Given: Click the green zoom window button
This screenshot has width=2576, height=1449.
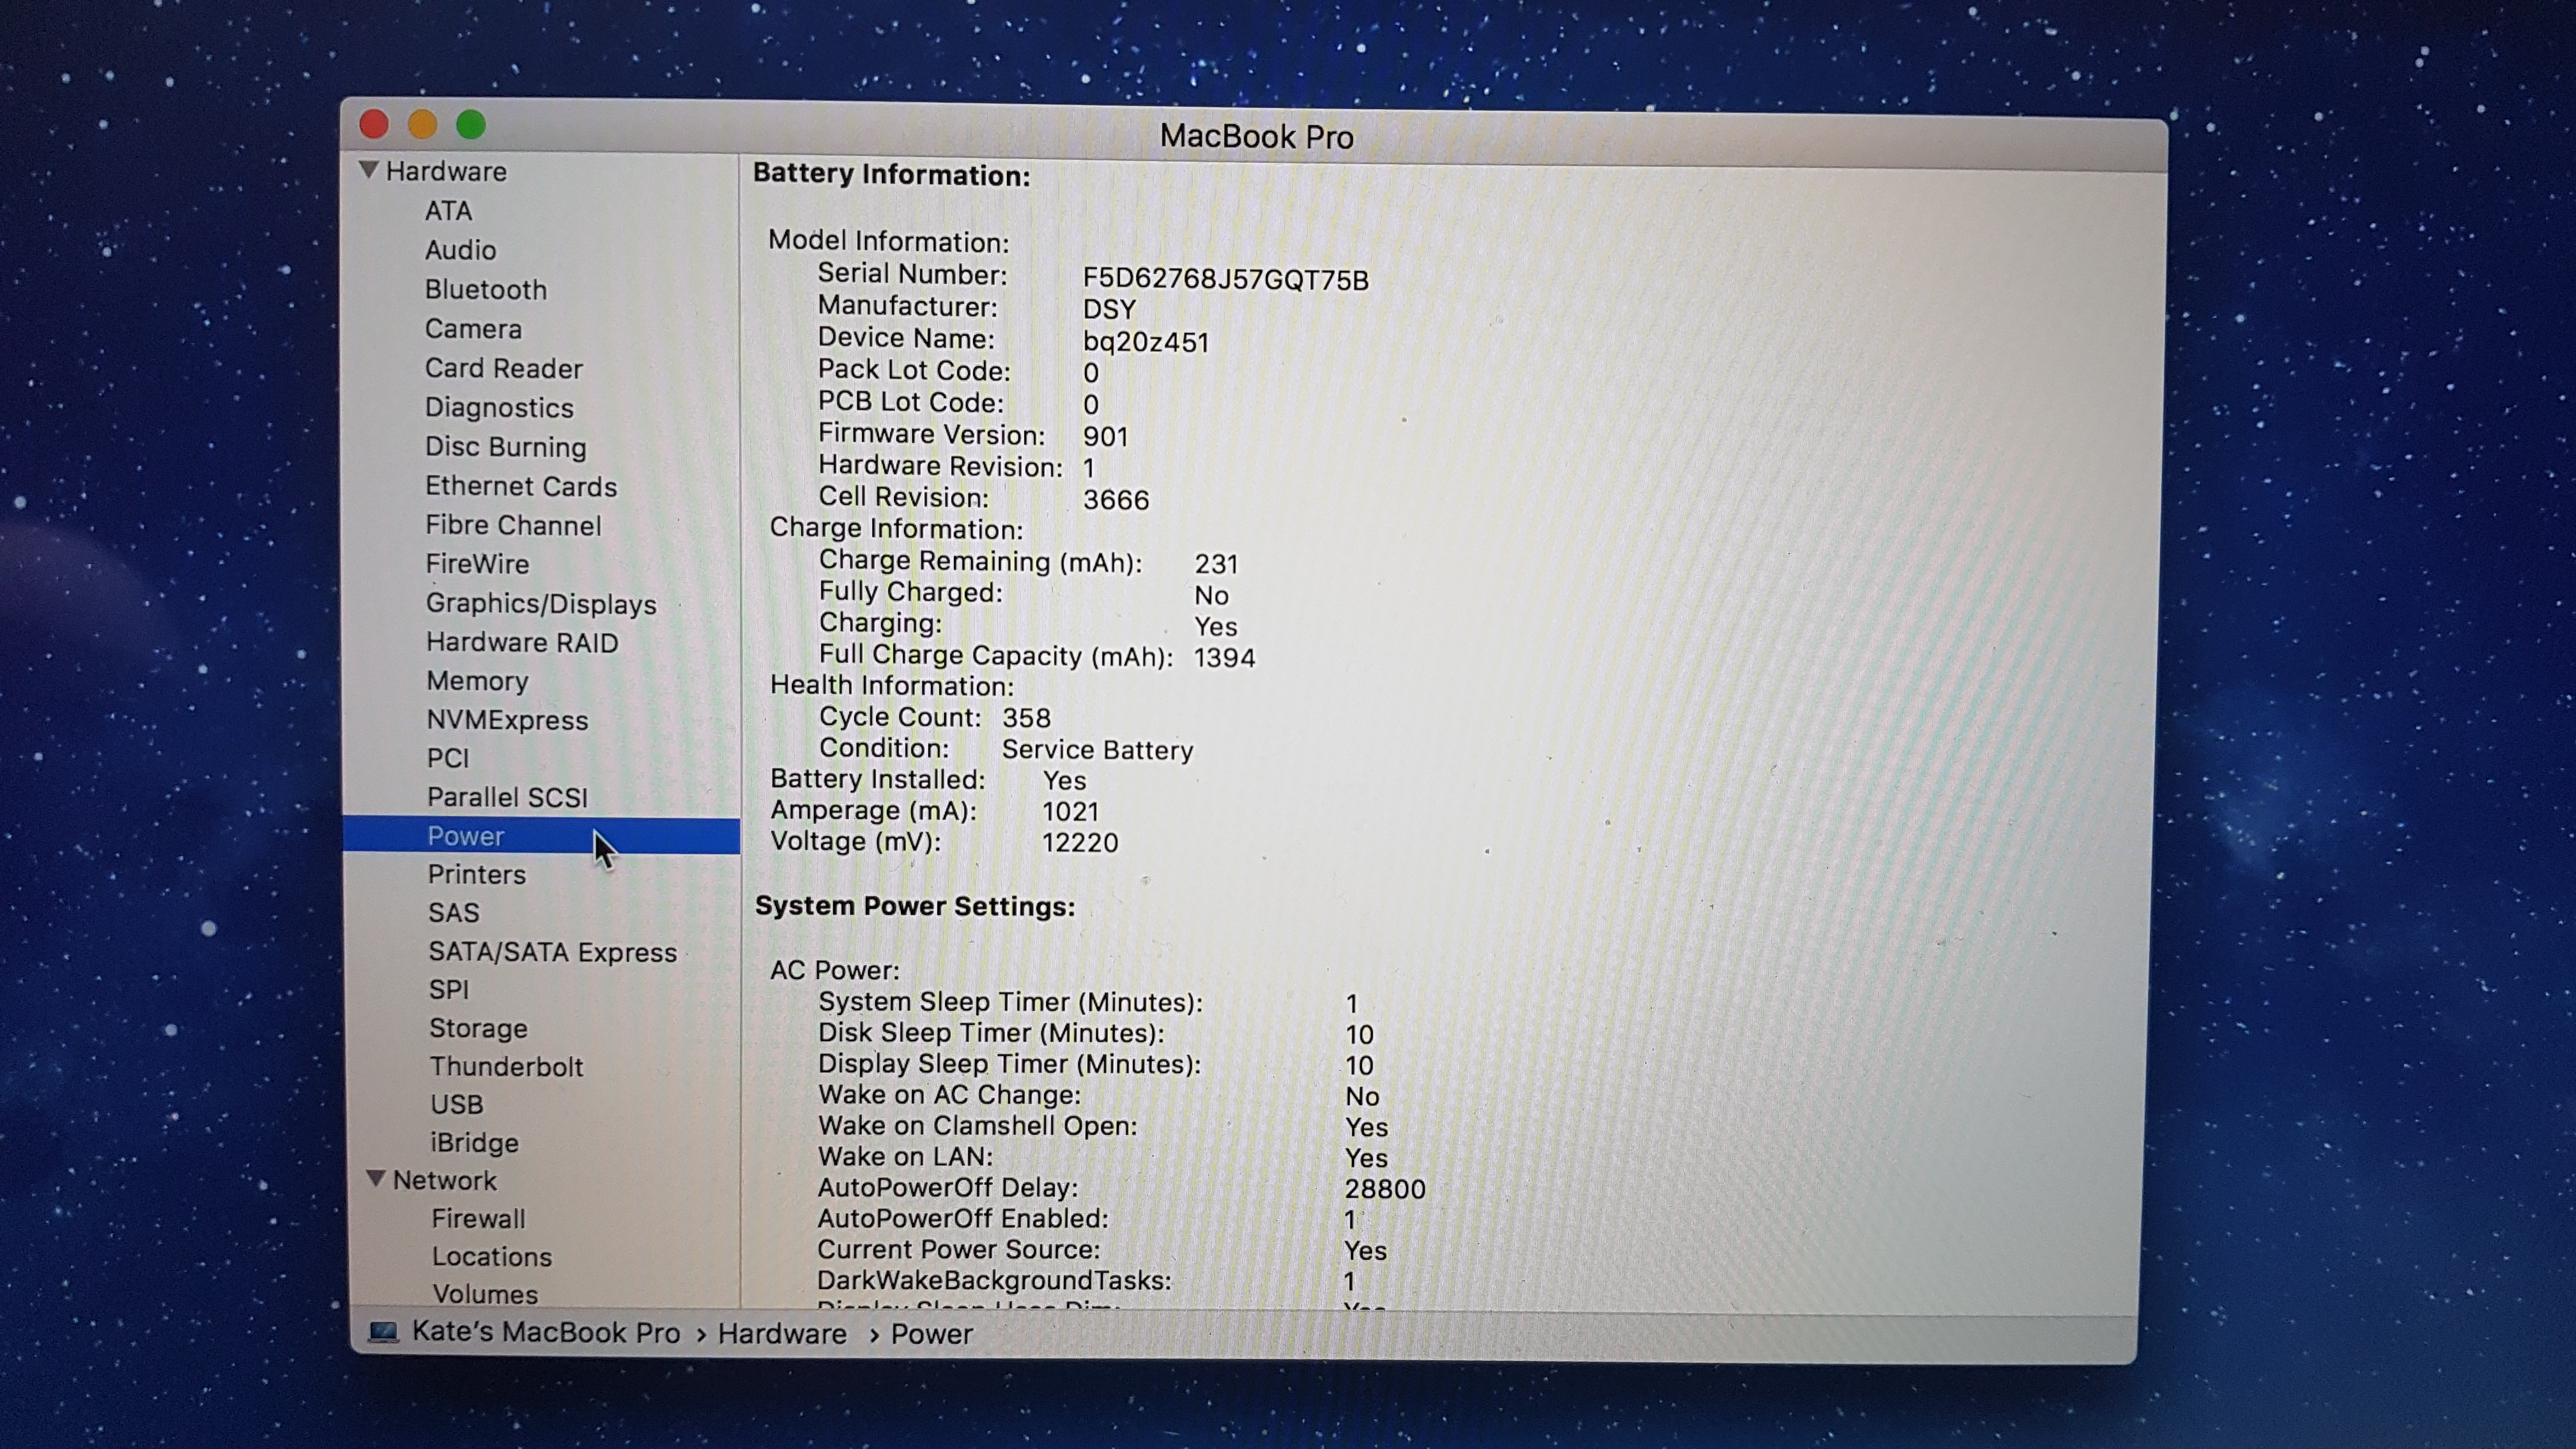Looking at the screenshot, I should pos(471,125).
